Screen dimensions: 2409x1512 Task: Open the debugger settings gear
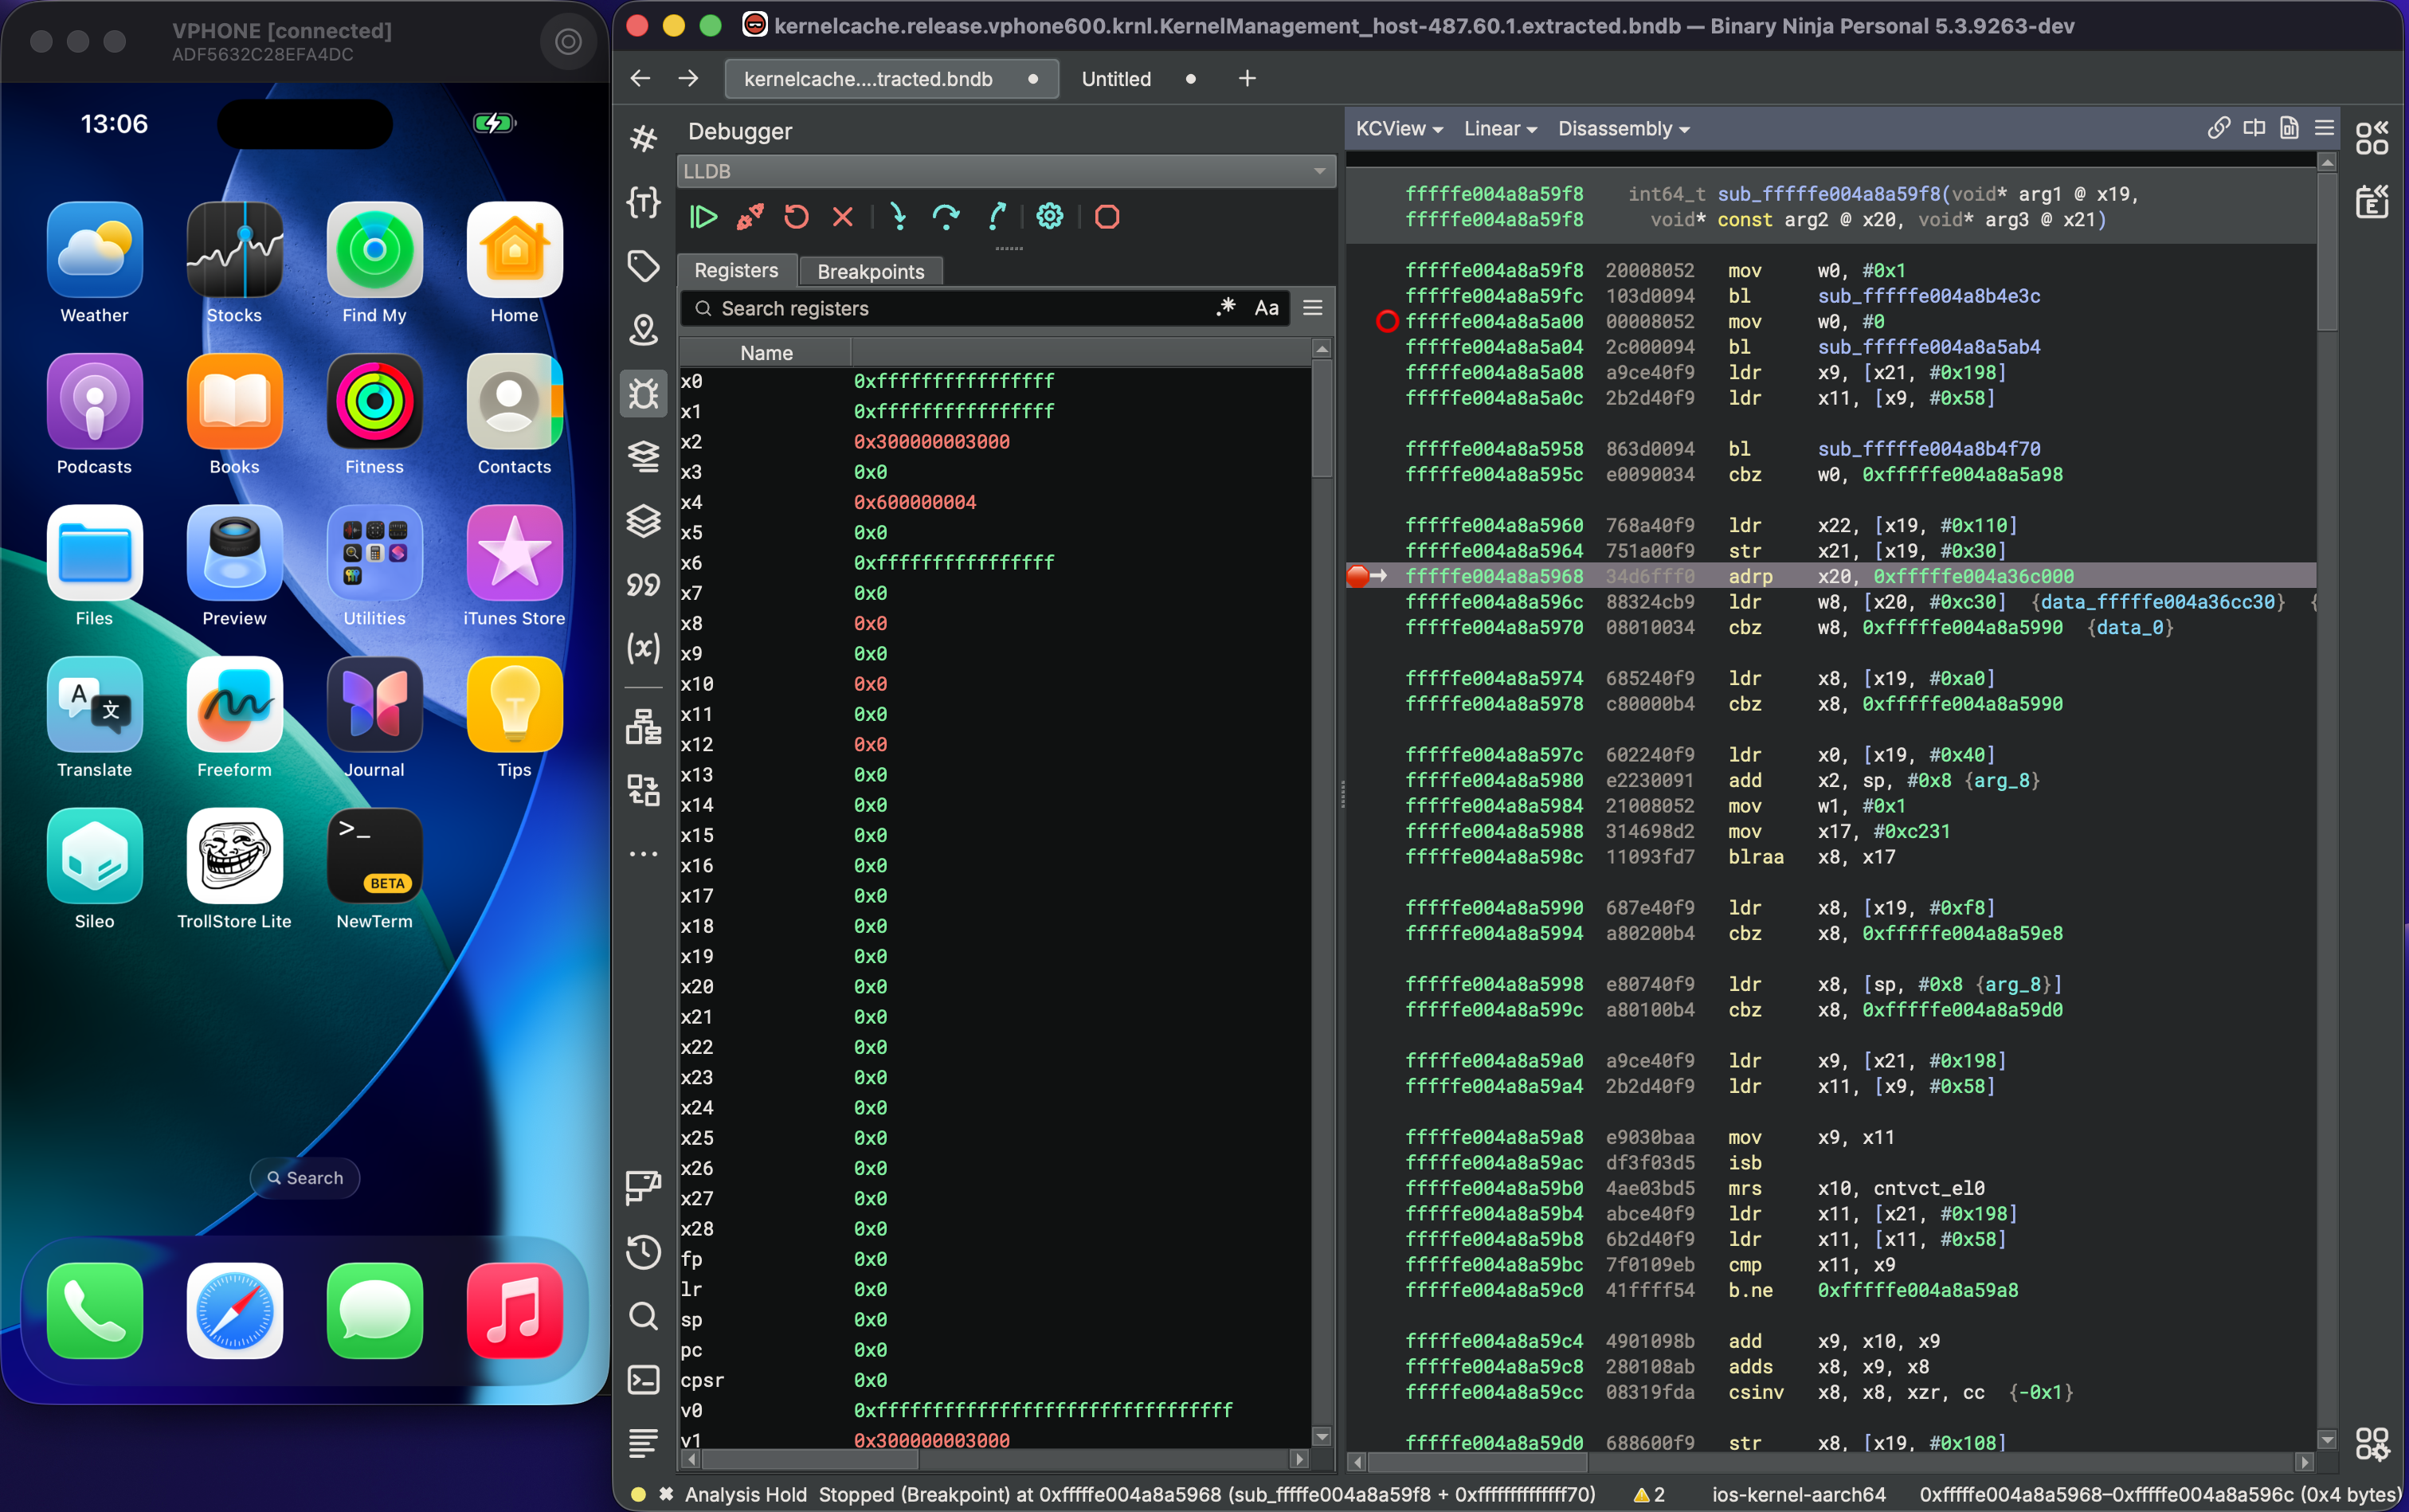[1048, 216]
